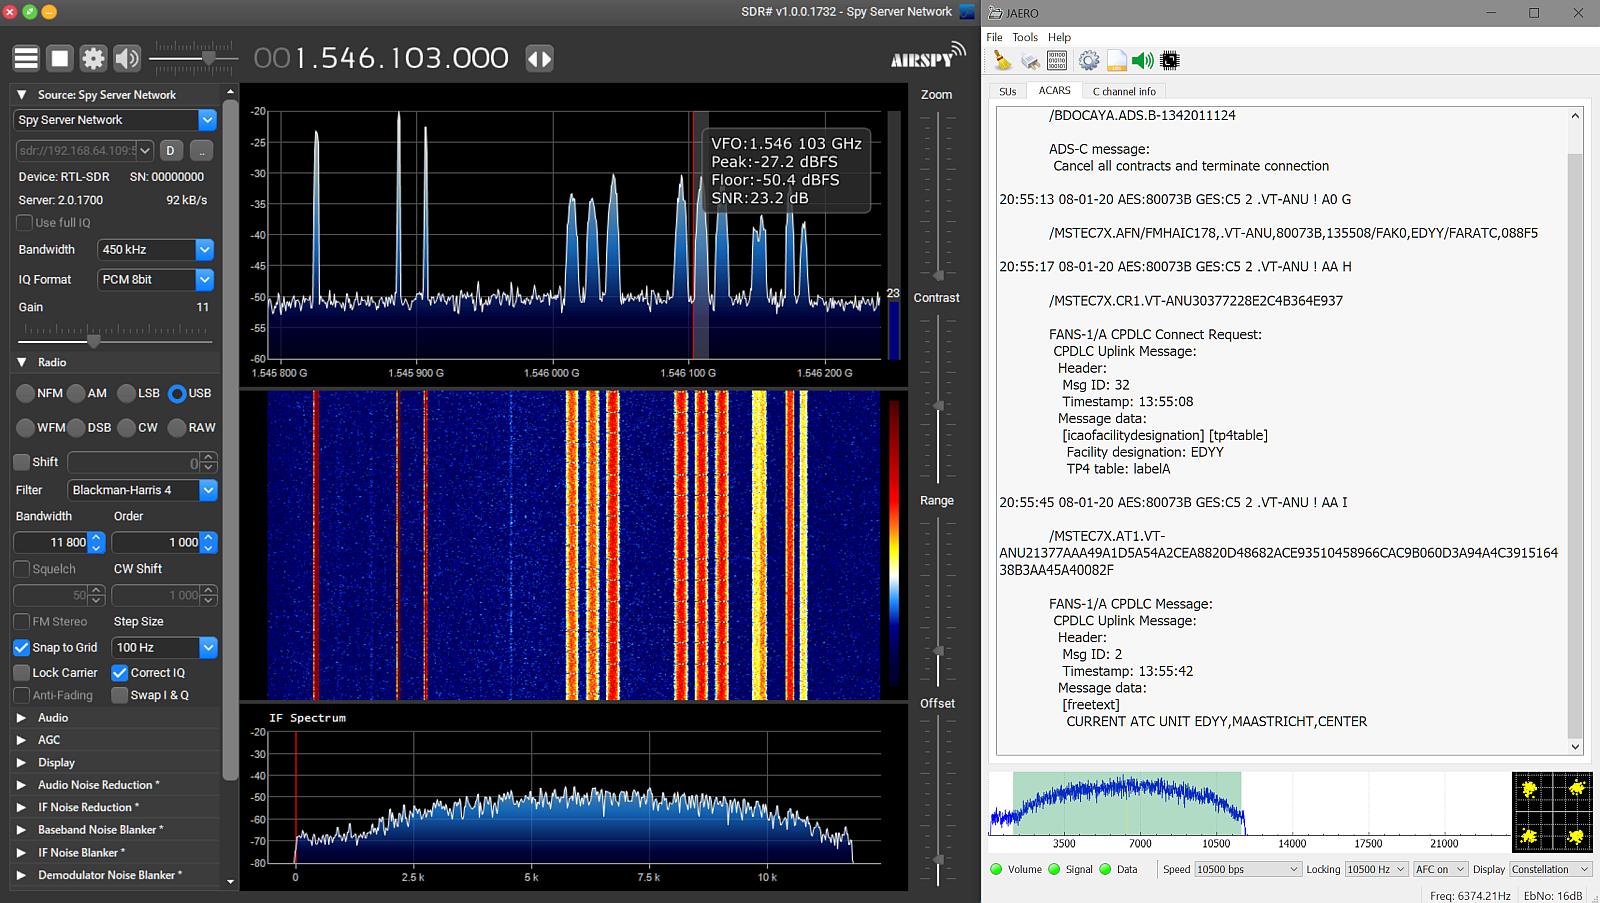This screenshot has height=903, width=1600.
Task: Click the frequency tuning arrows icon
Action: [x=539, y=58]
